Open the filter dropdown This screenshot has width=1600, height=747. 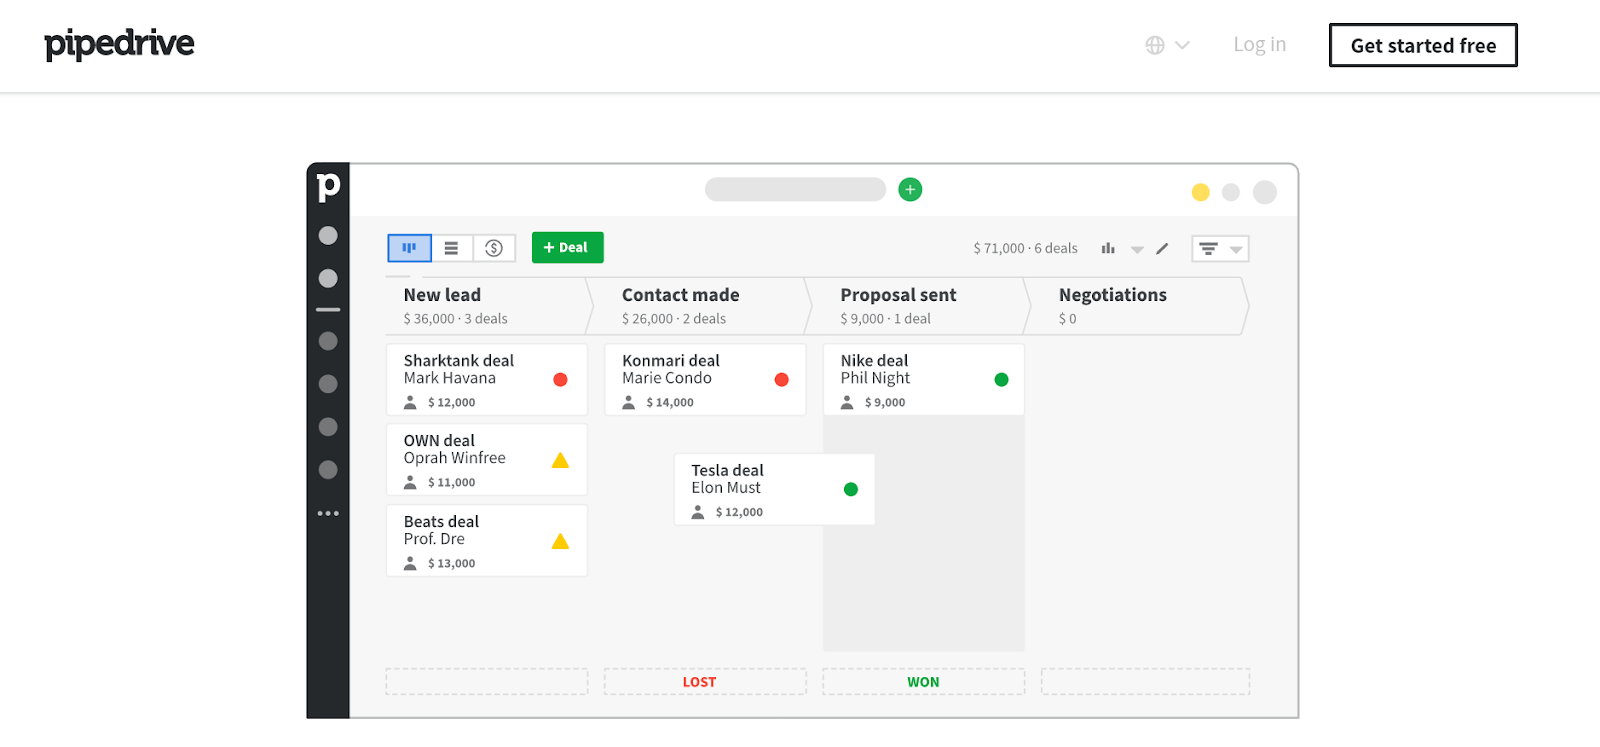coord(1220,248)
